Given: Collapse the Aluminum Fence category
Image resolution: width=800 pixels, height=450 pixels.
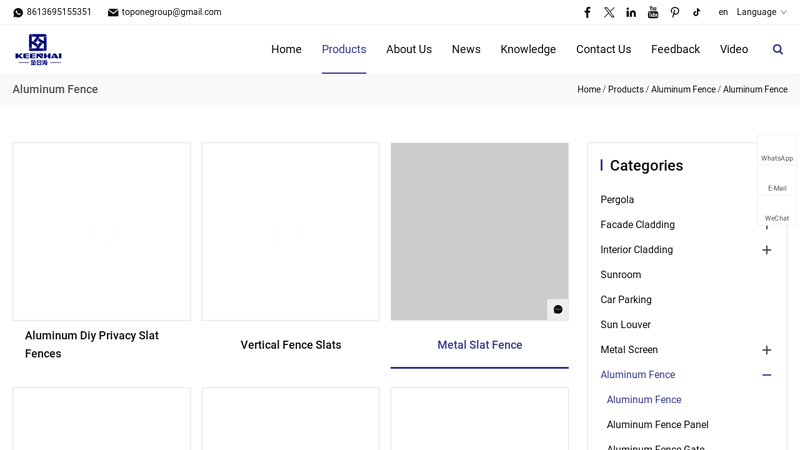Looking at the screenshot, I should [766, 375].
